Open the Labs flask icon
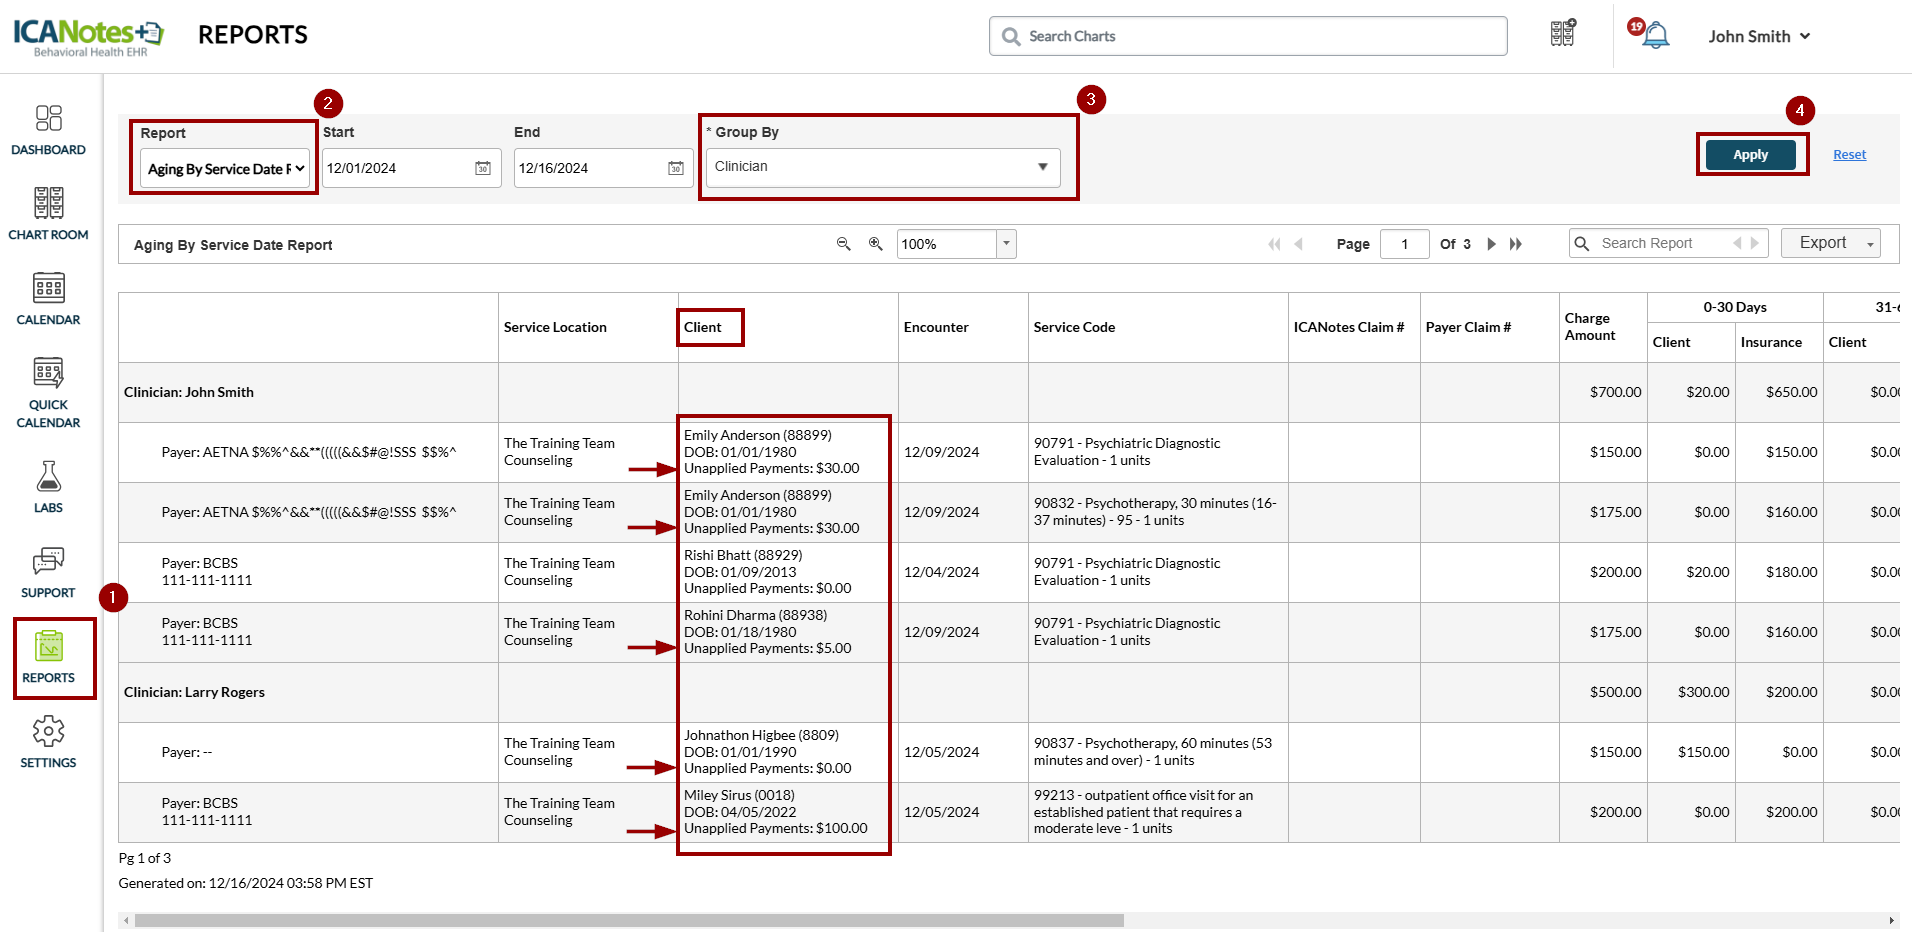This screenshot has width=1912, height=932. 48,486
